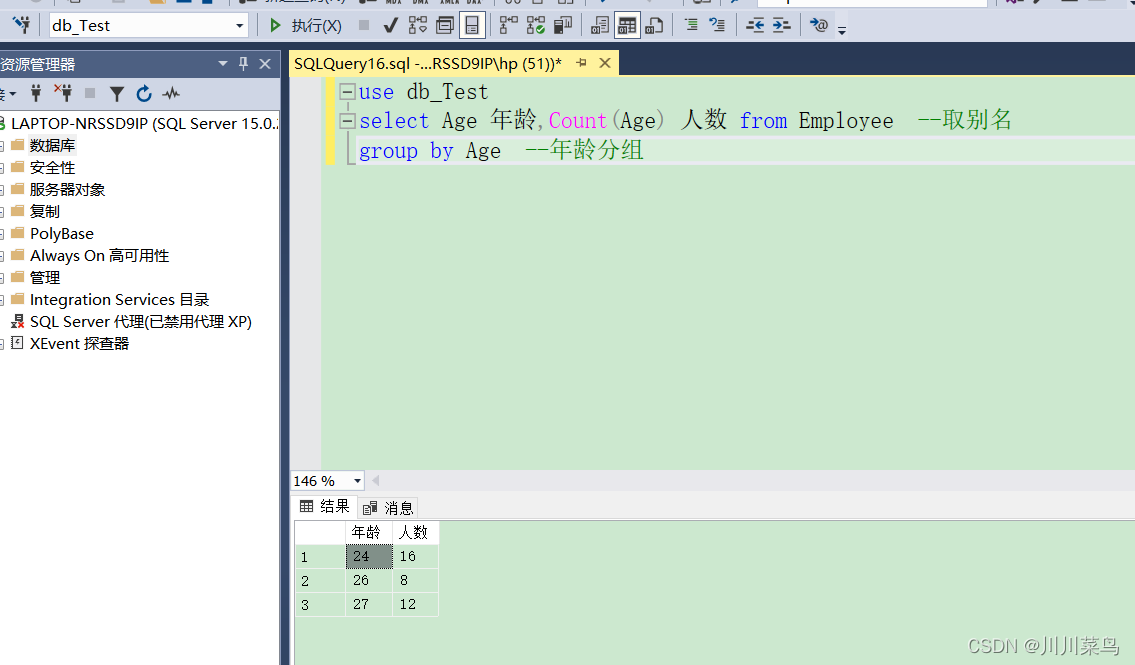Toggle IntelliSense enabled button
Image resolution: width=1135 pixels, height=665 pixels.
click(x=472, y=26)
